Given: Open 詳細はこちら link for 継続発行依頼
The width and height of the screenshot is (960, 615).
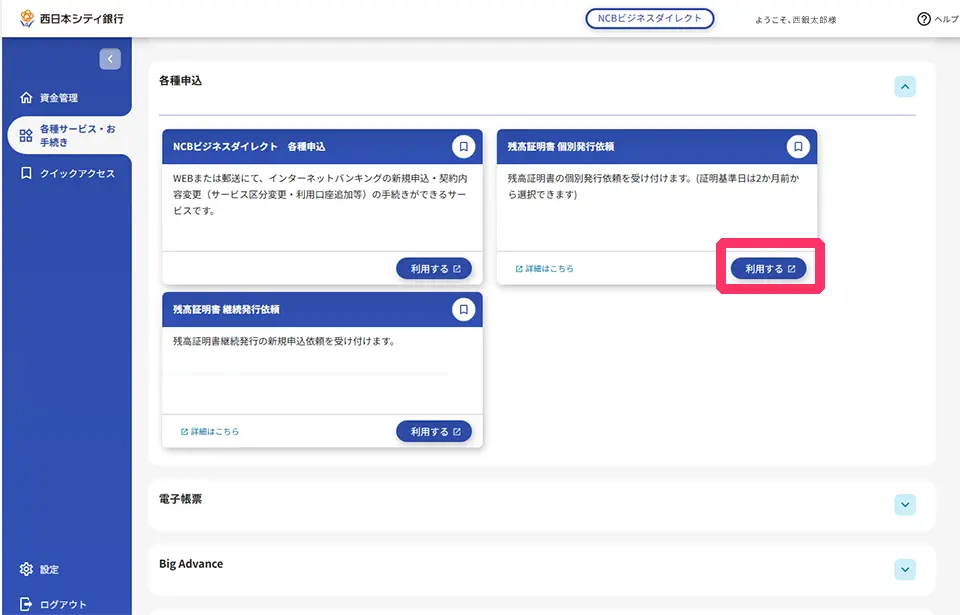Looking at the screenshot, I should coord(210,431).
